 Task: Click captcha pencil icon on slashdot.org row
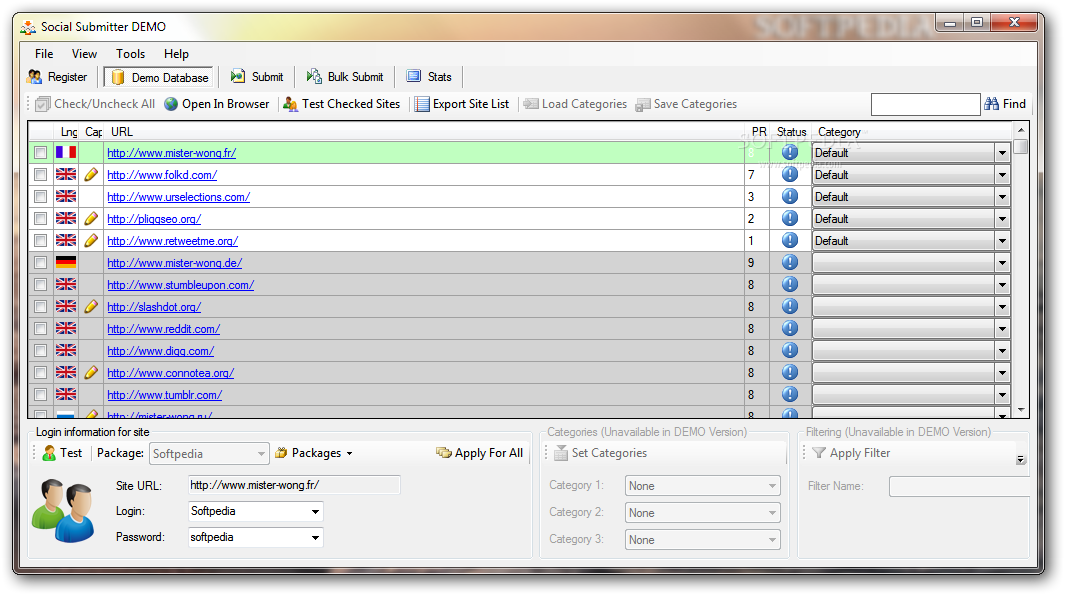point(91,306)
